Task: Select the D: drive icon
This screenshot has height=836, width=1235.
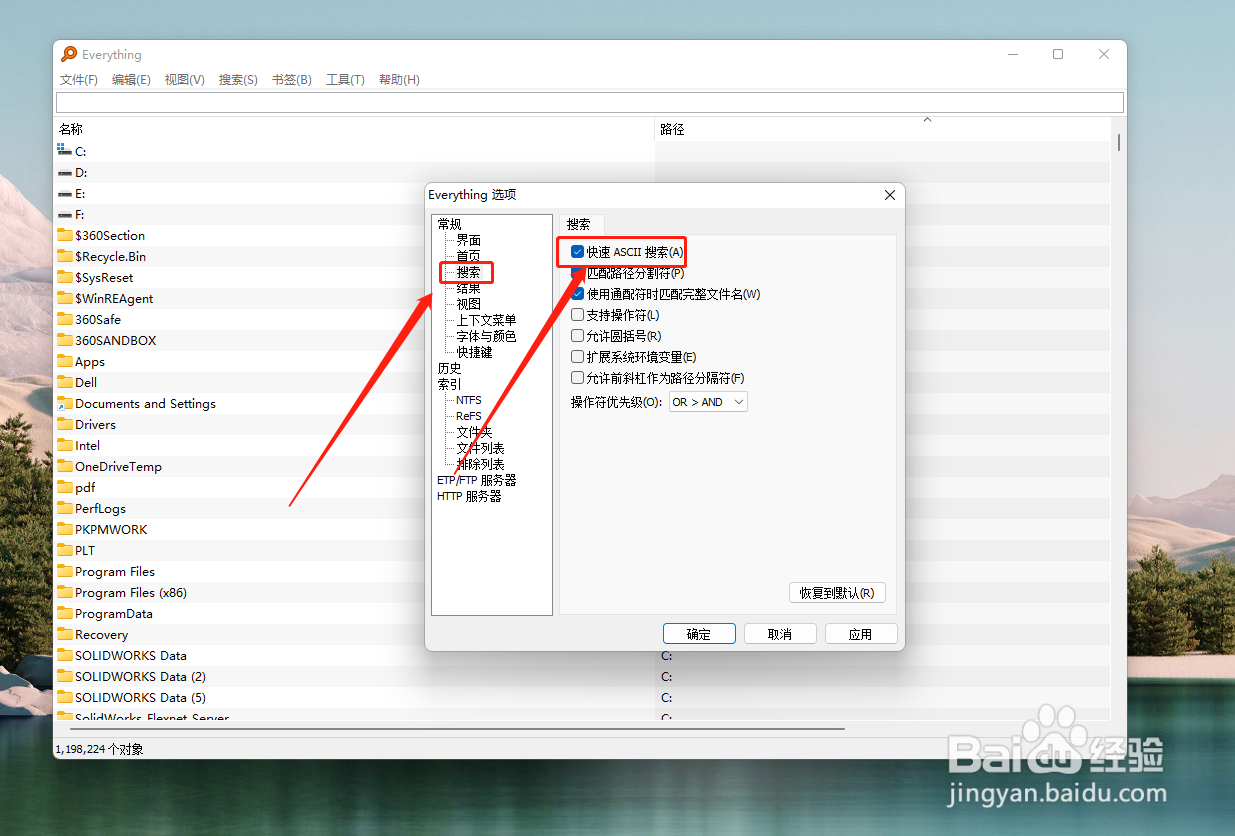Action: (65, 172)
